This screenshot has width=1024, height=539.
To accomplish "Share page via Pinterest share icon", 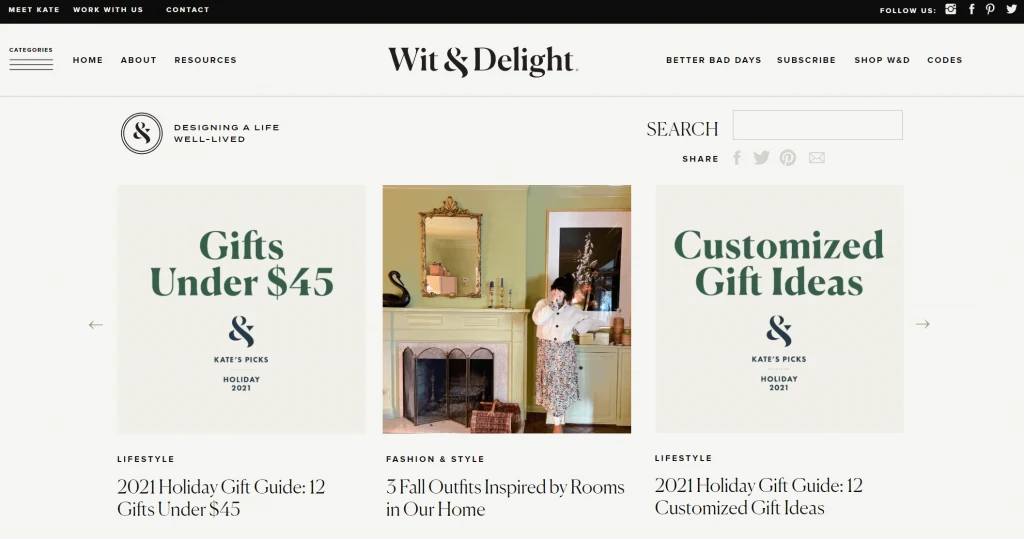I will 788,158.
